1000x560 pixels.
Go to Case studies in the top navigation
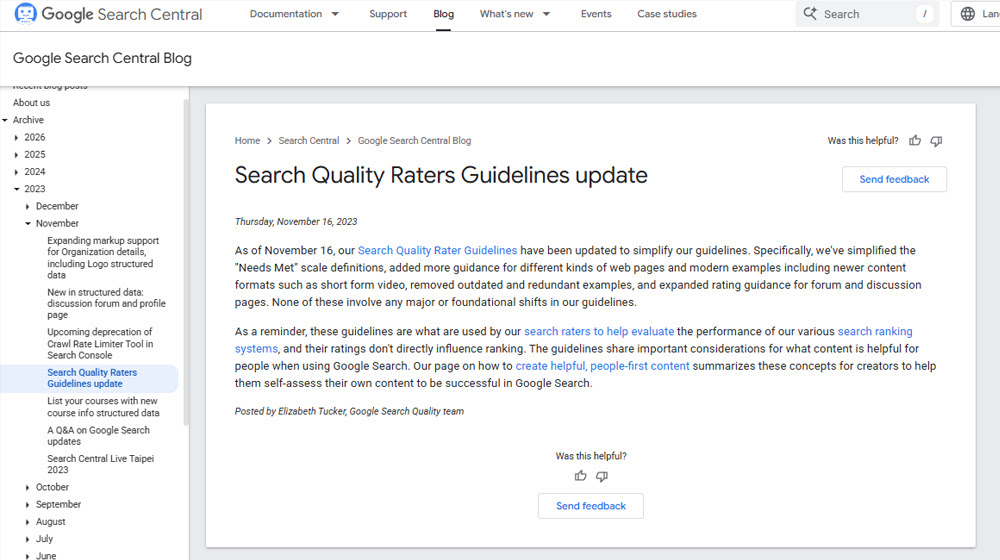point(667,14)
